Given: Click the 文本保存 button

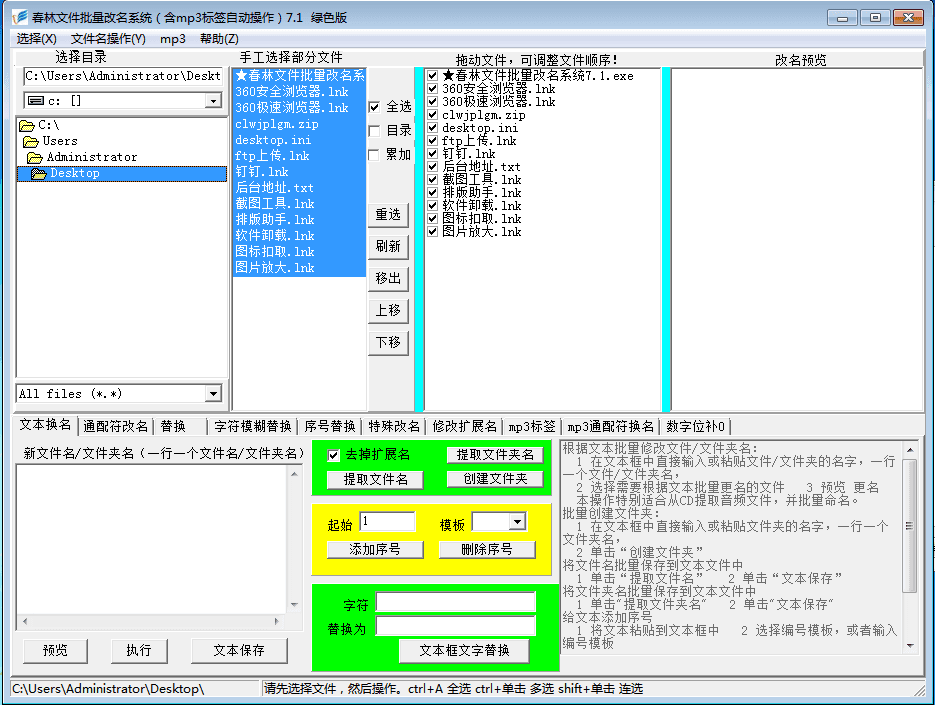Looking at the screenshot, I should [239, 651].
